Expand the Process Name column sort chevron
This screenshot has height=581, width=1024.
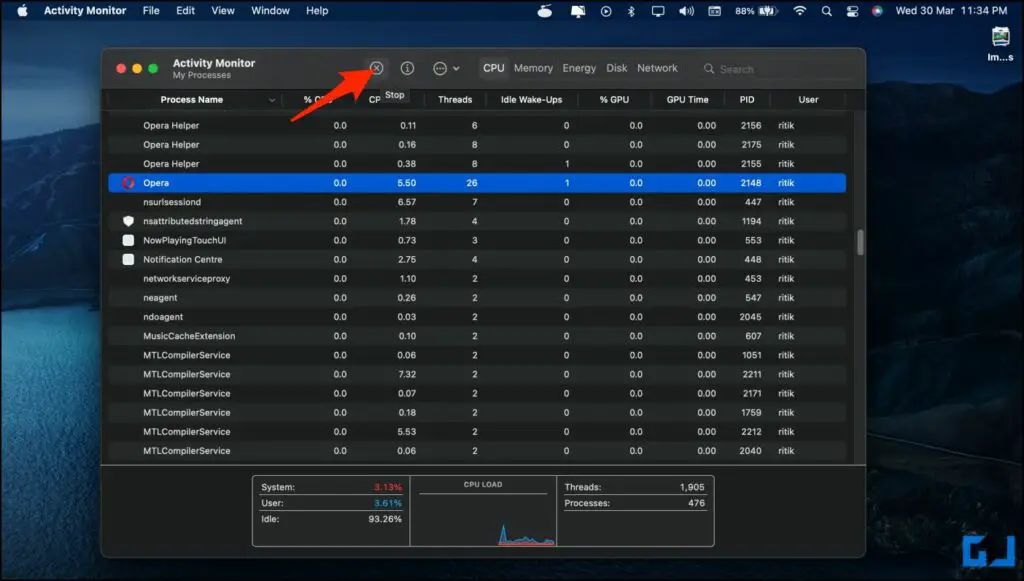click(x=271, y=99)
